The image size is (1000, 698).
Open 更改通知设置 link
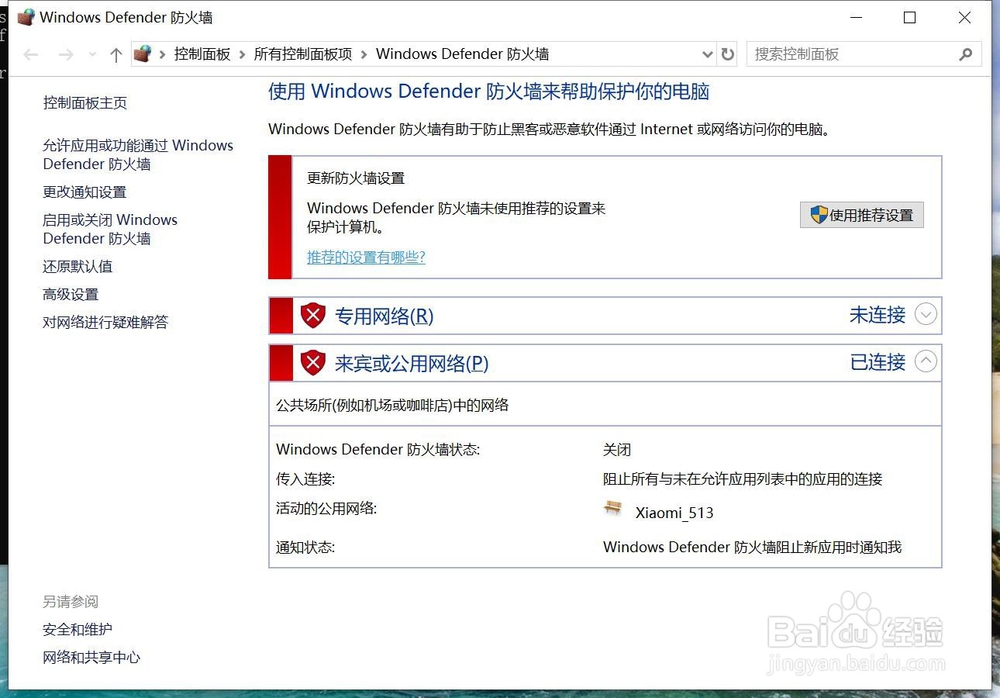pyautogui.click(x=85, y=192)
